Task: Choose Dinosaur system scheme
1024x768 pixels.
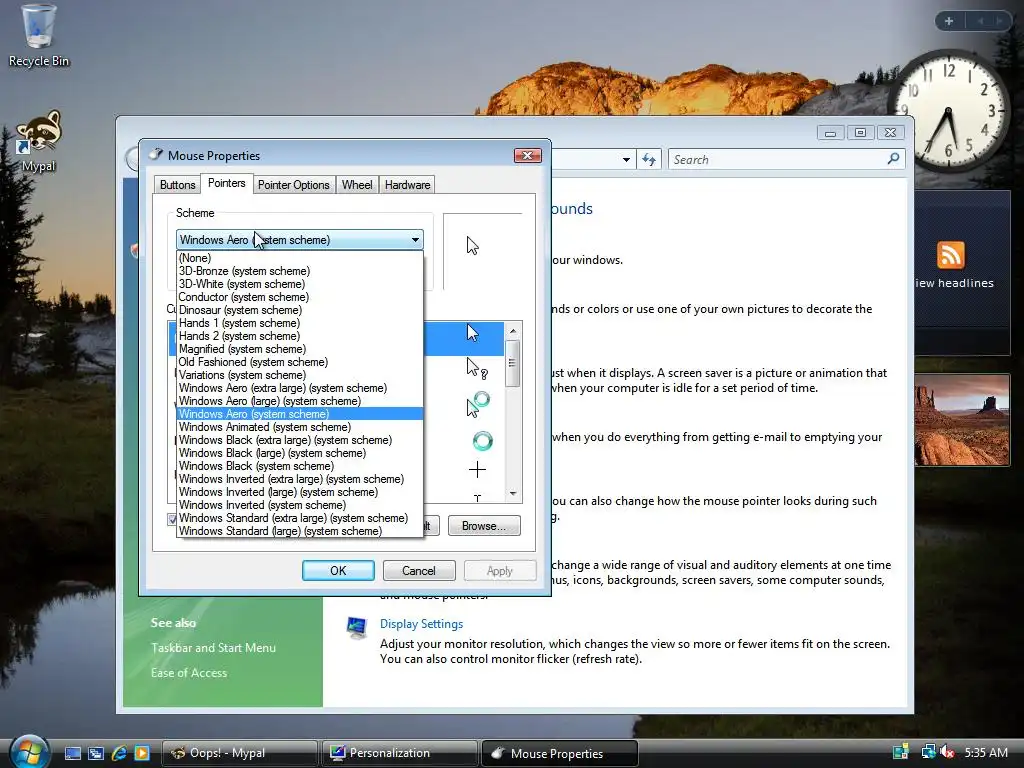Action: [x=300, y=310]
